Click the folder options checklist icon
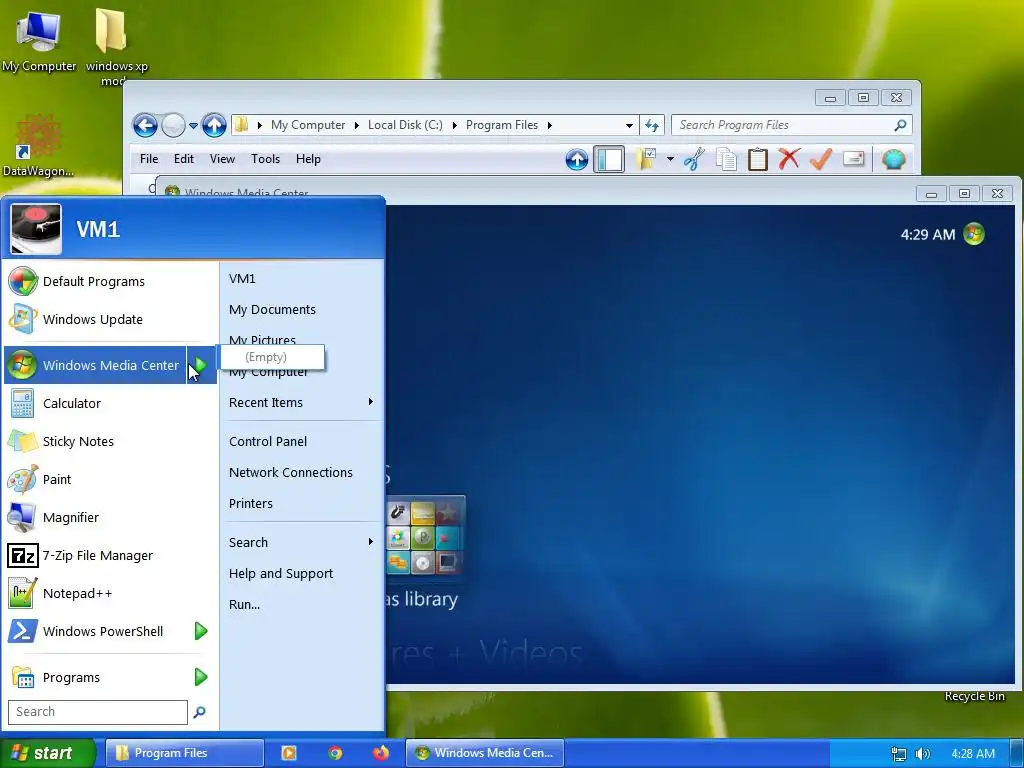 tap(646, 159)
